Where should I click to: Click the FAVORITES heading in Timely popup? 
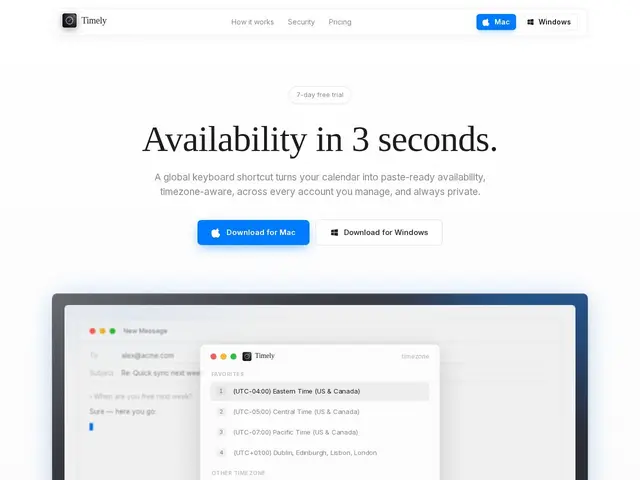coord(228,374)
